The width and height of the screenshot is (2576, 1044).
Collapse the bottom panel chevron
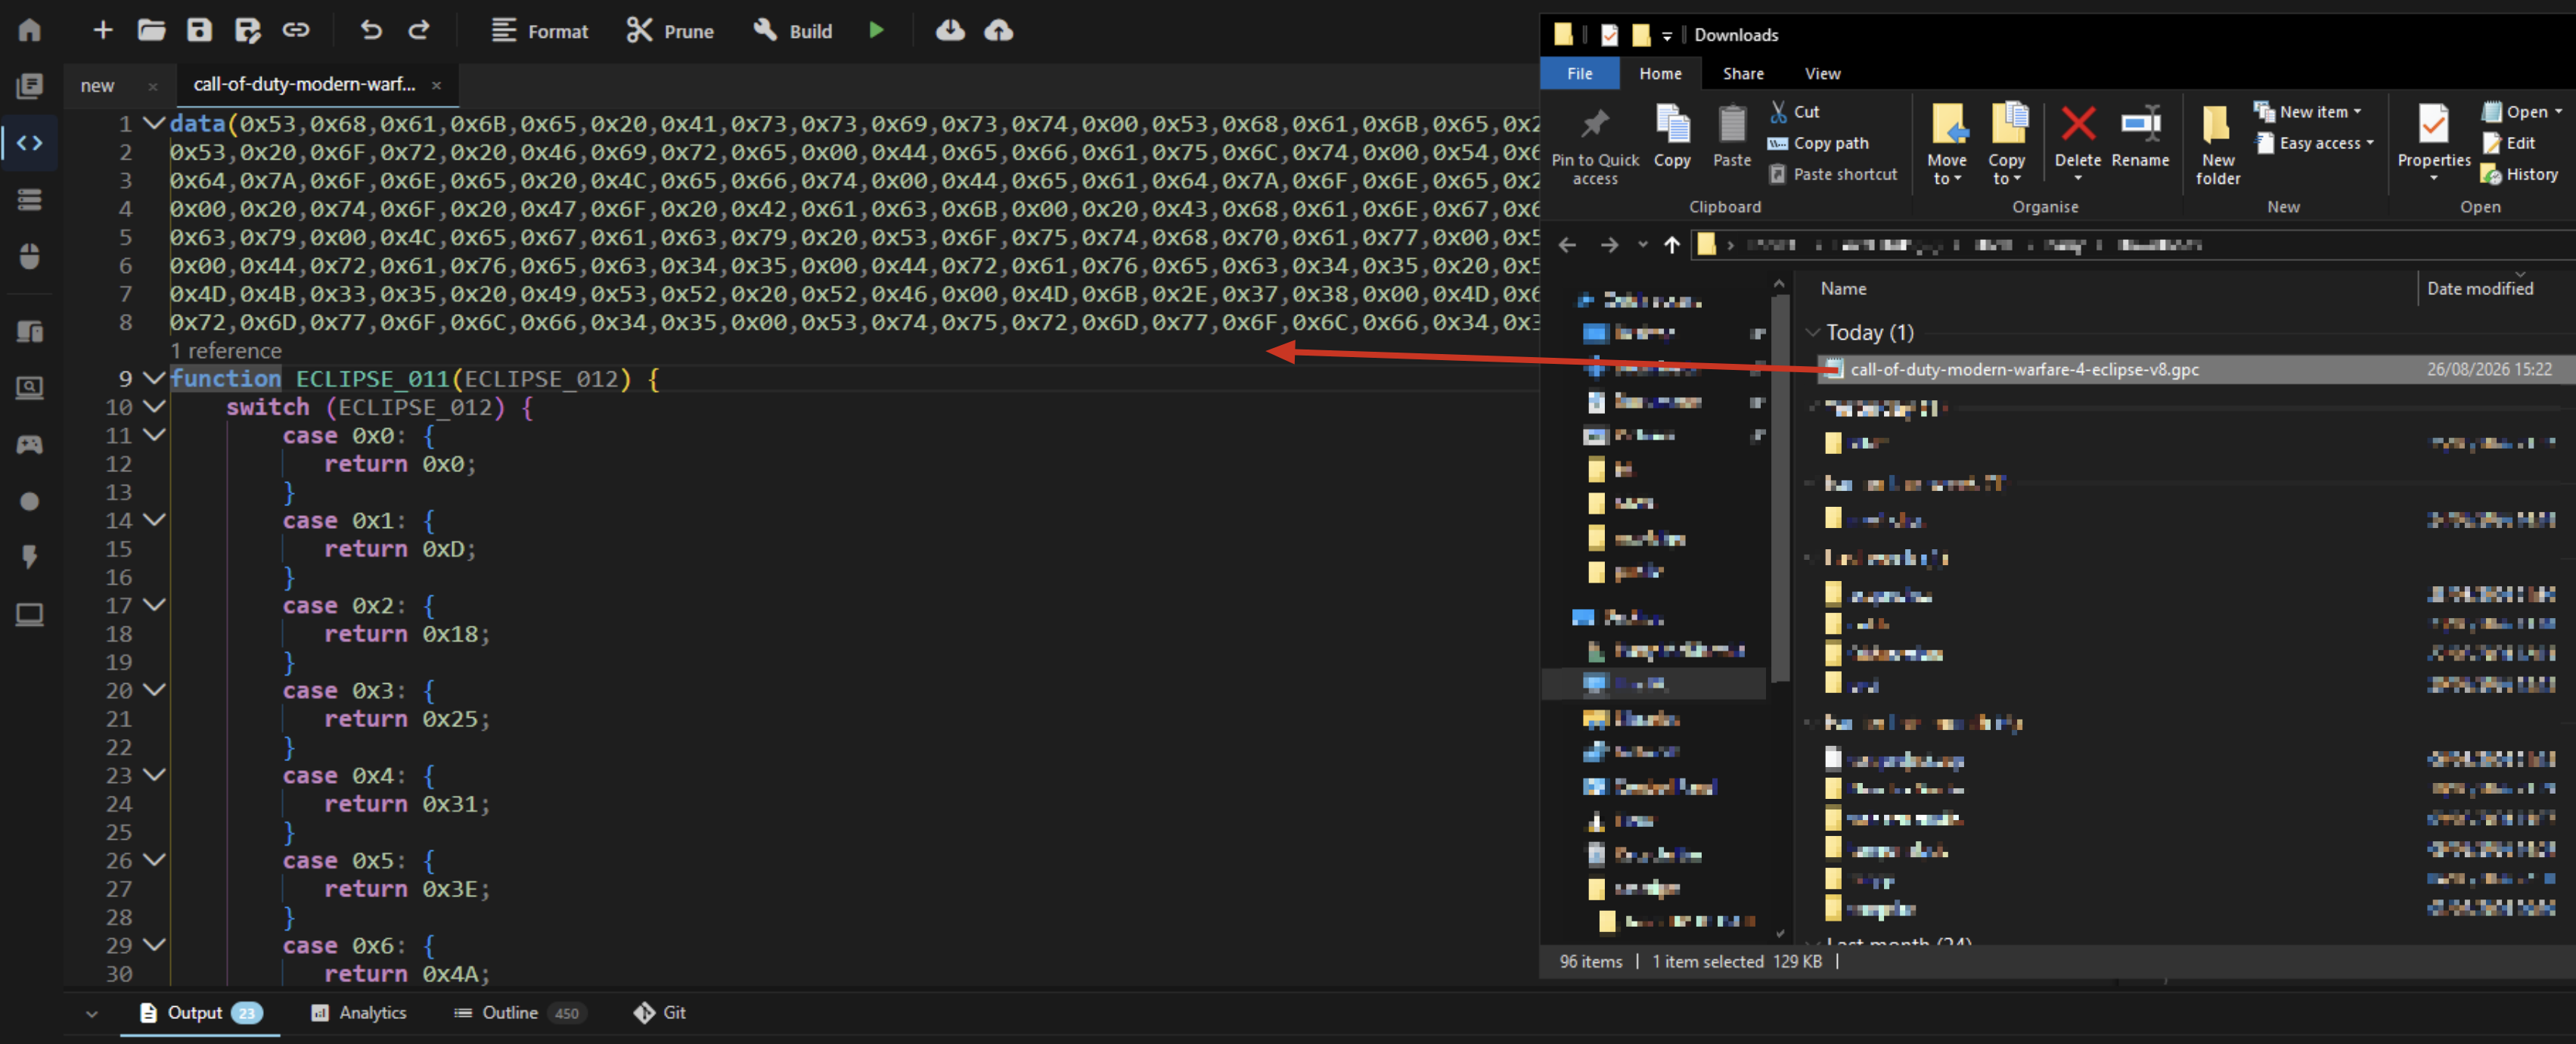point(92,1014)
